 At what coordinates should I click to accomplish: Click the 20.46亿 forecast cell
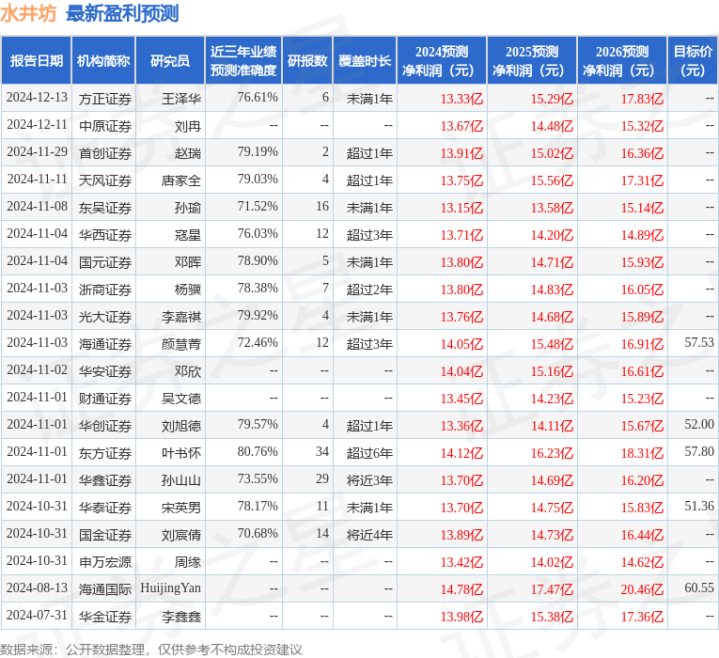point(642,589)
